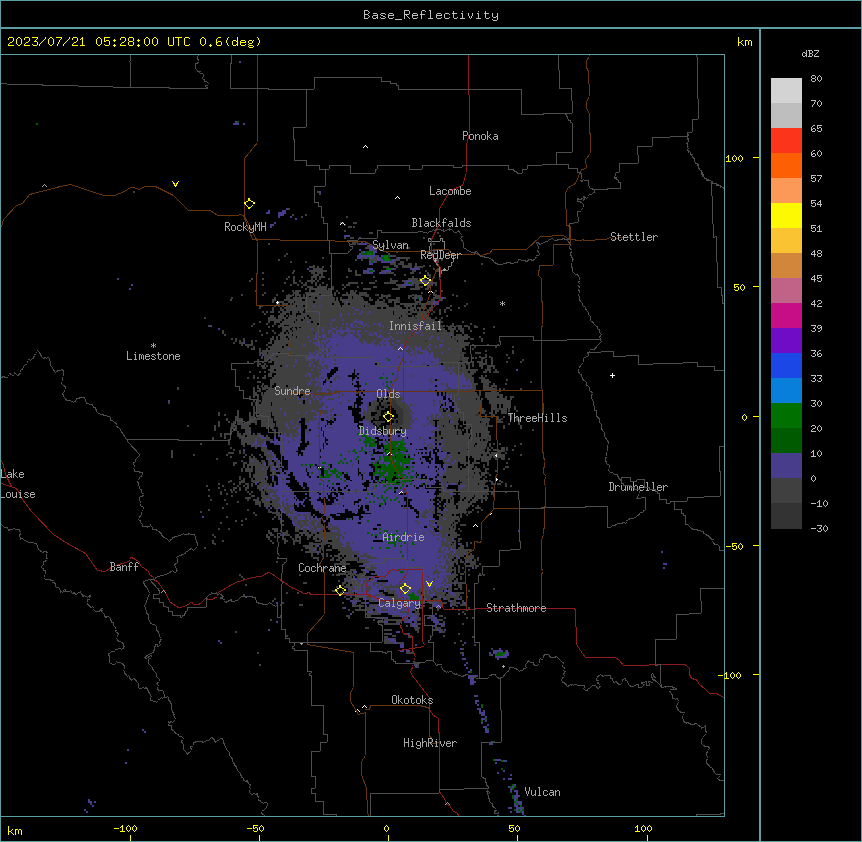
Task: Click the Vulcan city label
Action: click(x=543, y=792)
